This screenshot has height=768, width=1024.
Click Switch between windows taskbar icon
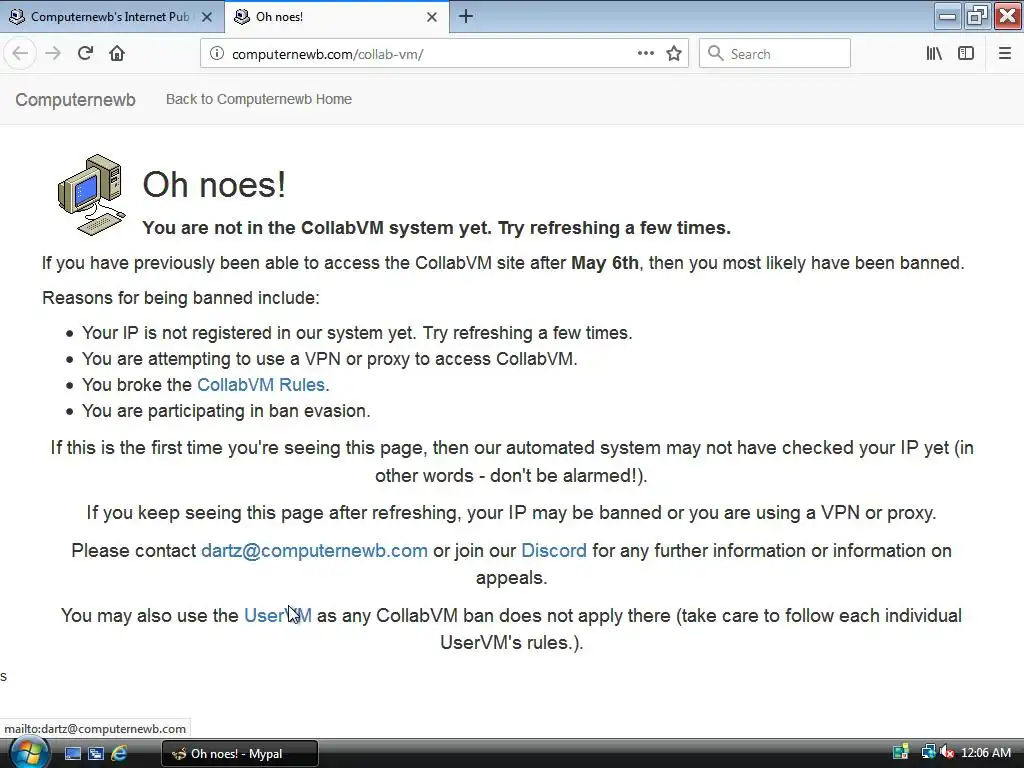point(96,754)
